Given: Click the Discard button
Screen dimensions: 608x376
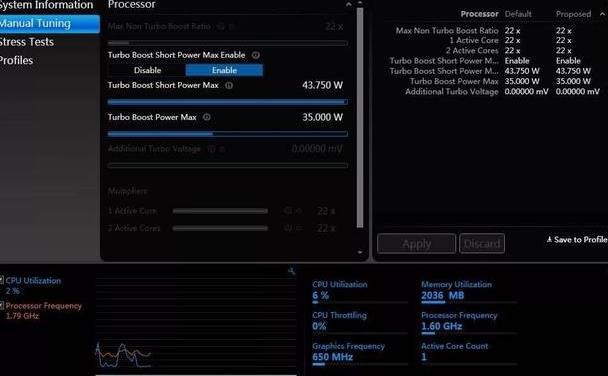Looking at the screenshot, I should [x=482, y=243].
